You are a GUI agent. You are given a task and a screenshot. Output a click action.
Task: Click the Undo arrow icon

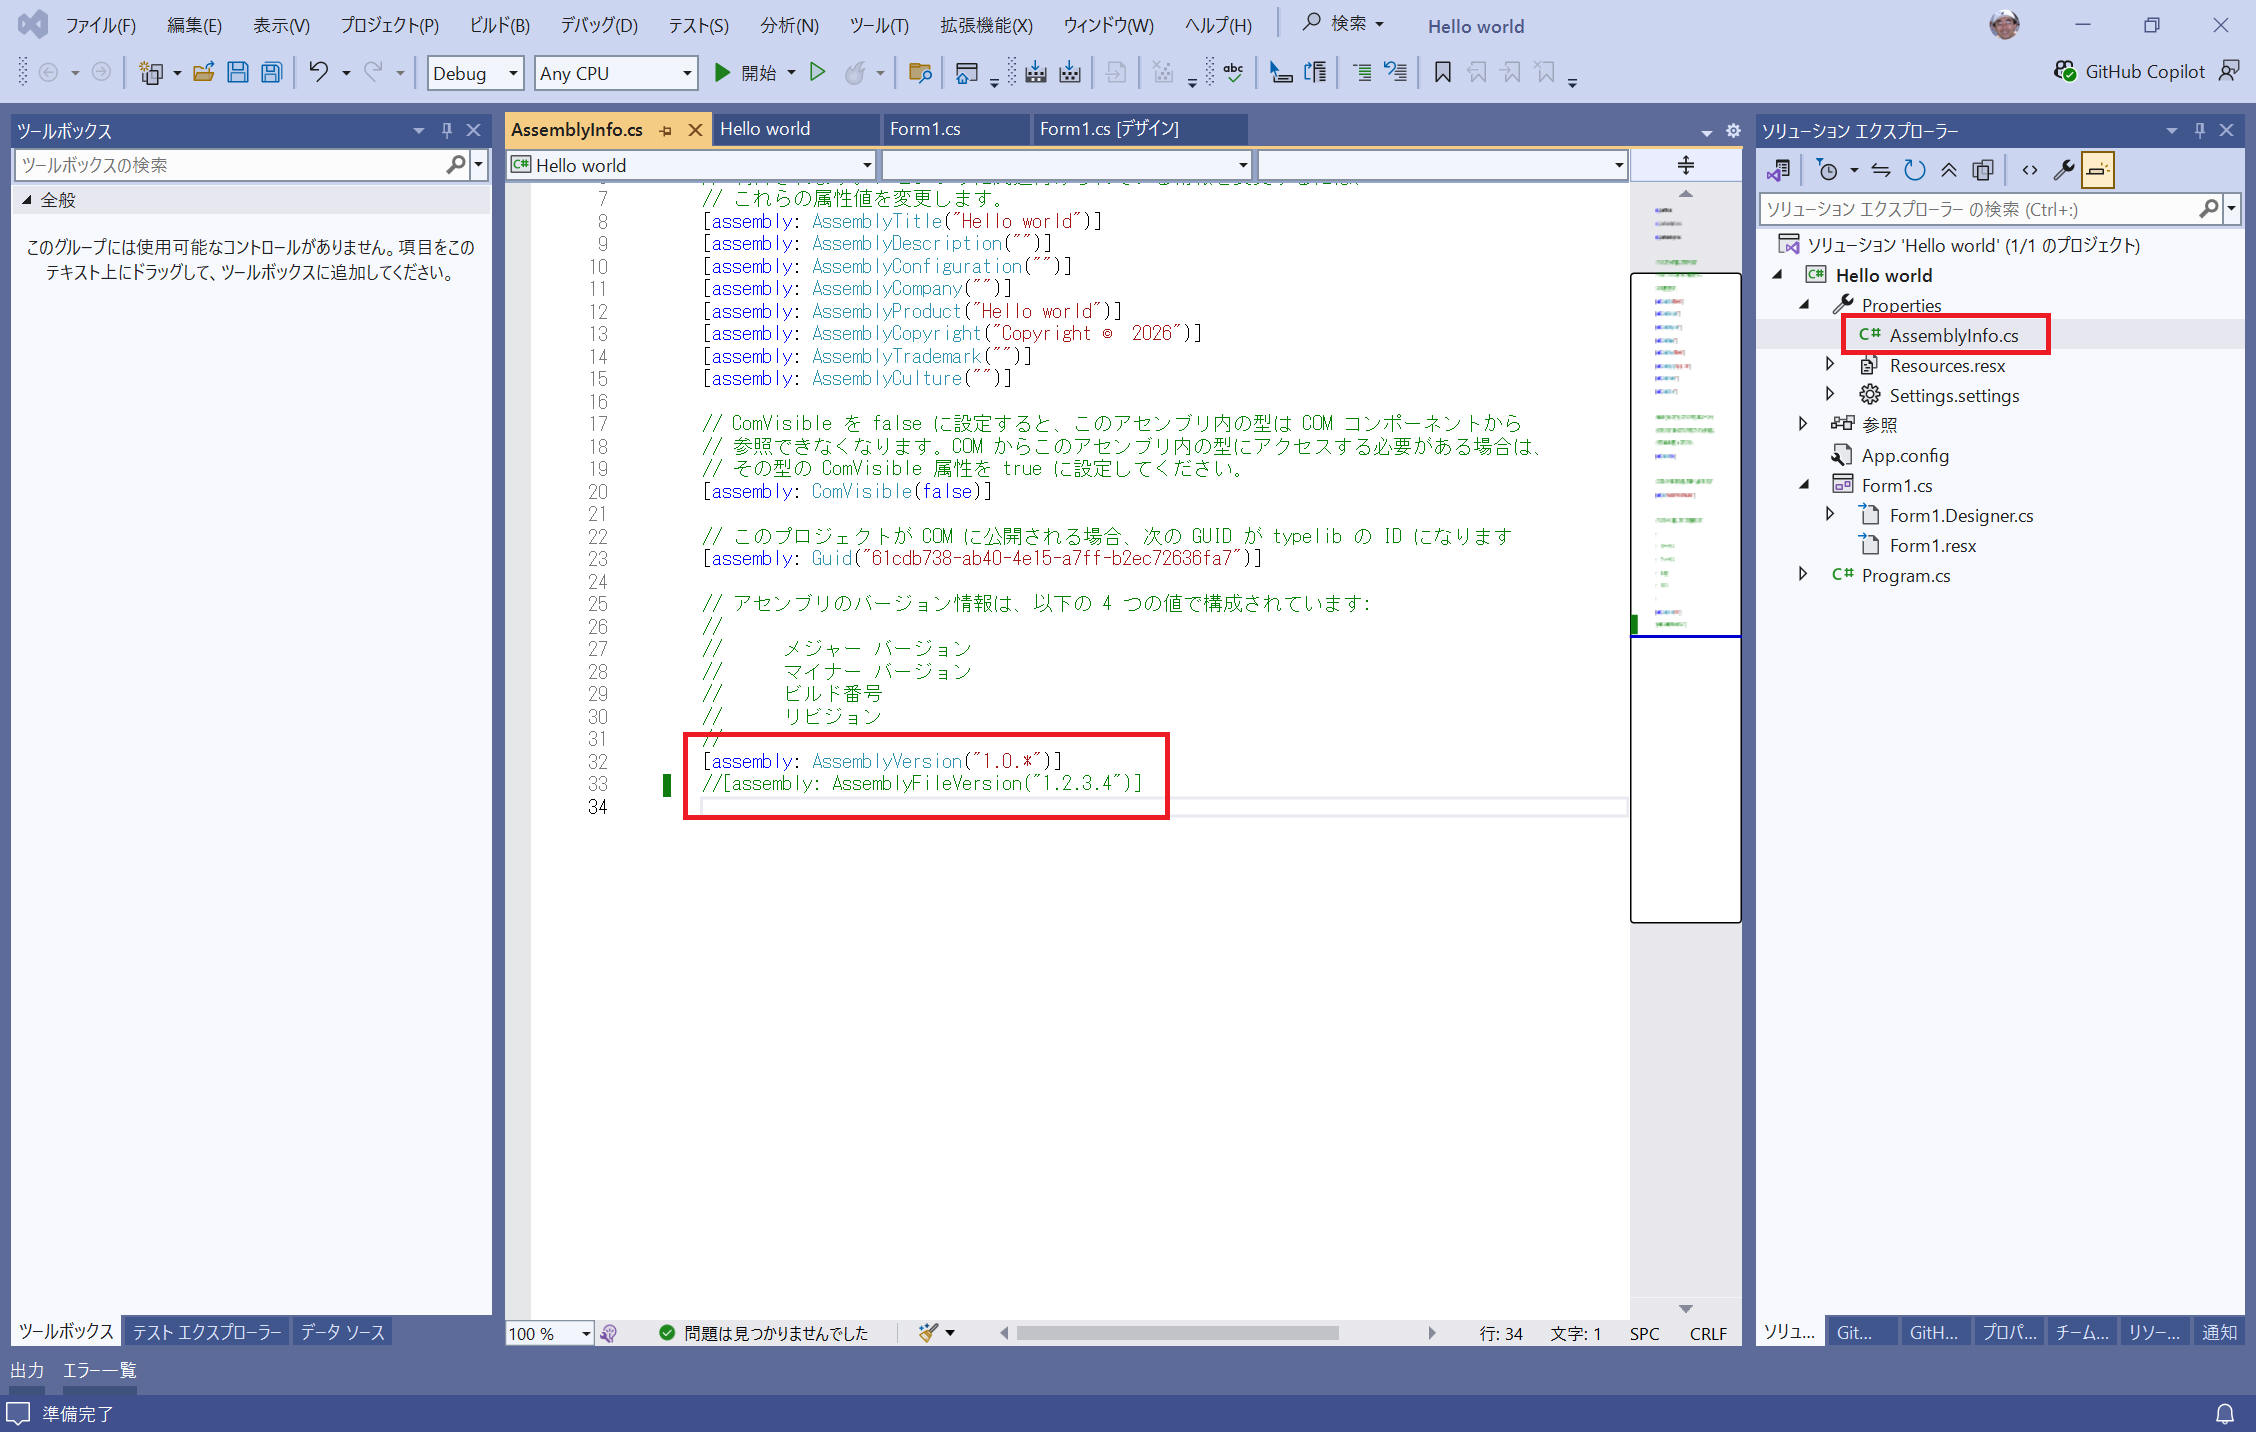[318, 72]
